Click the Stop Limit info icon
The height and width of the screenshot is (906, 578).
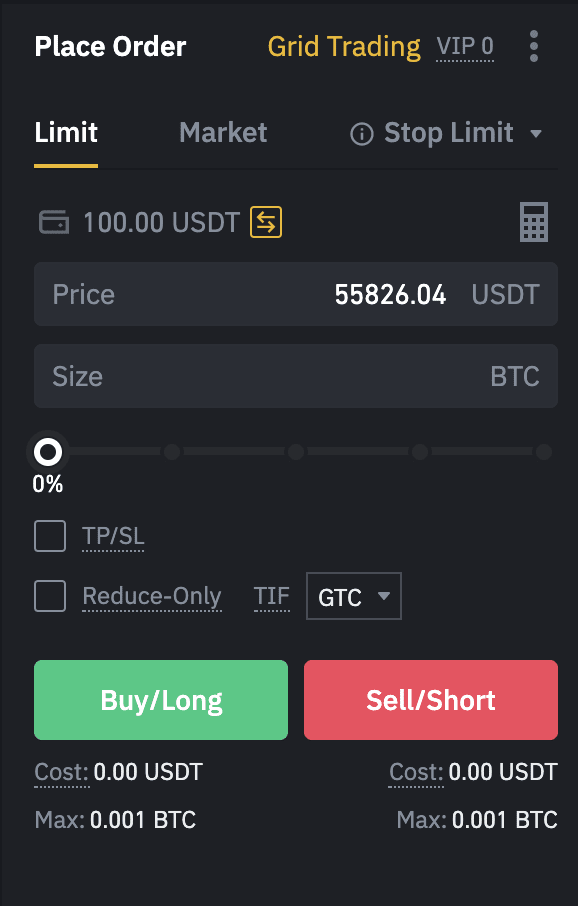362,134
